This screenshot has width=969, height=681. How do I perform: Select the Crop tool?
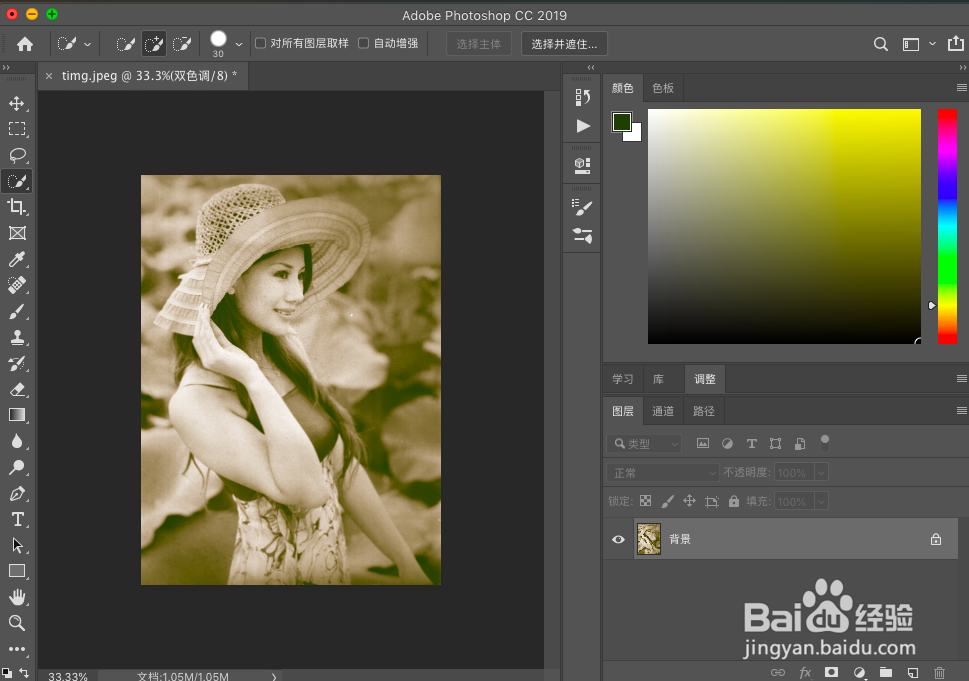click(x=17, y=207)
